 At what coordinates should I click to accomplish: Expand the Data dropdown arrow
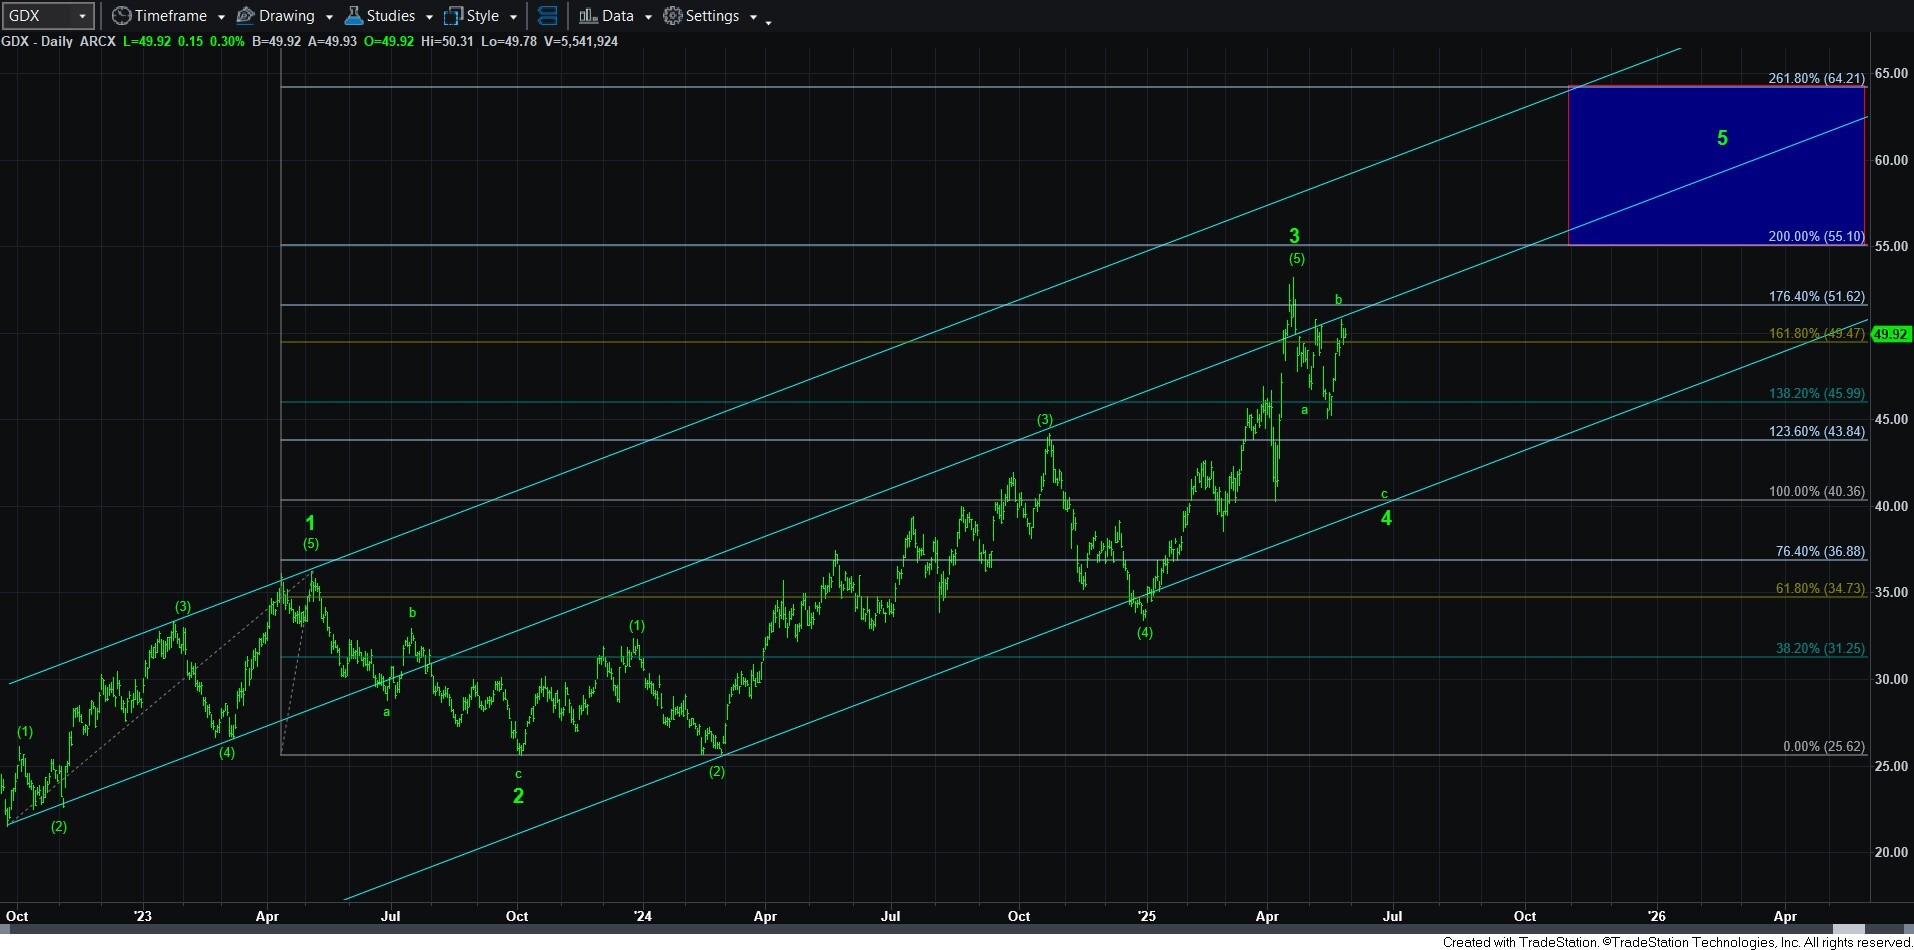pyautogui.click(x=648, y=17)
